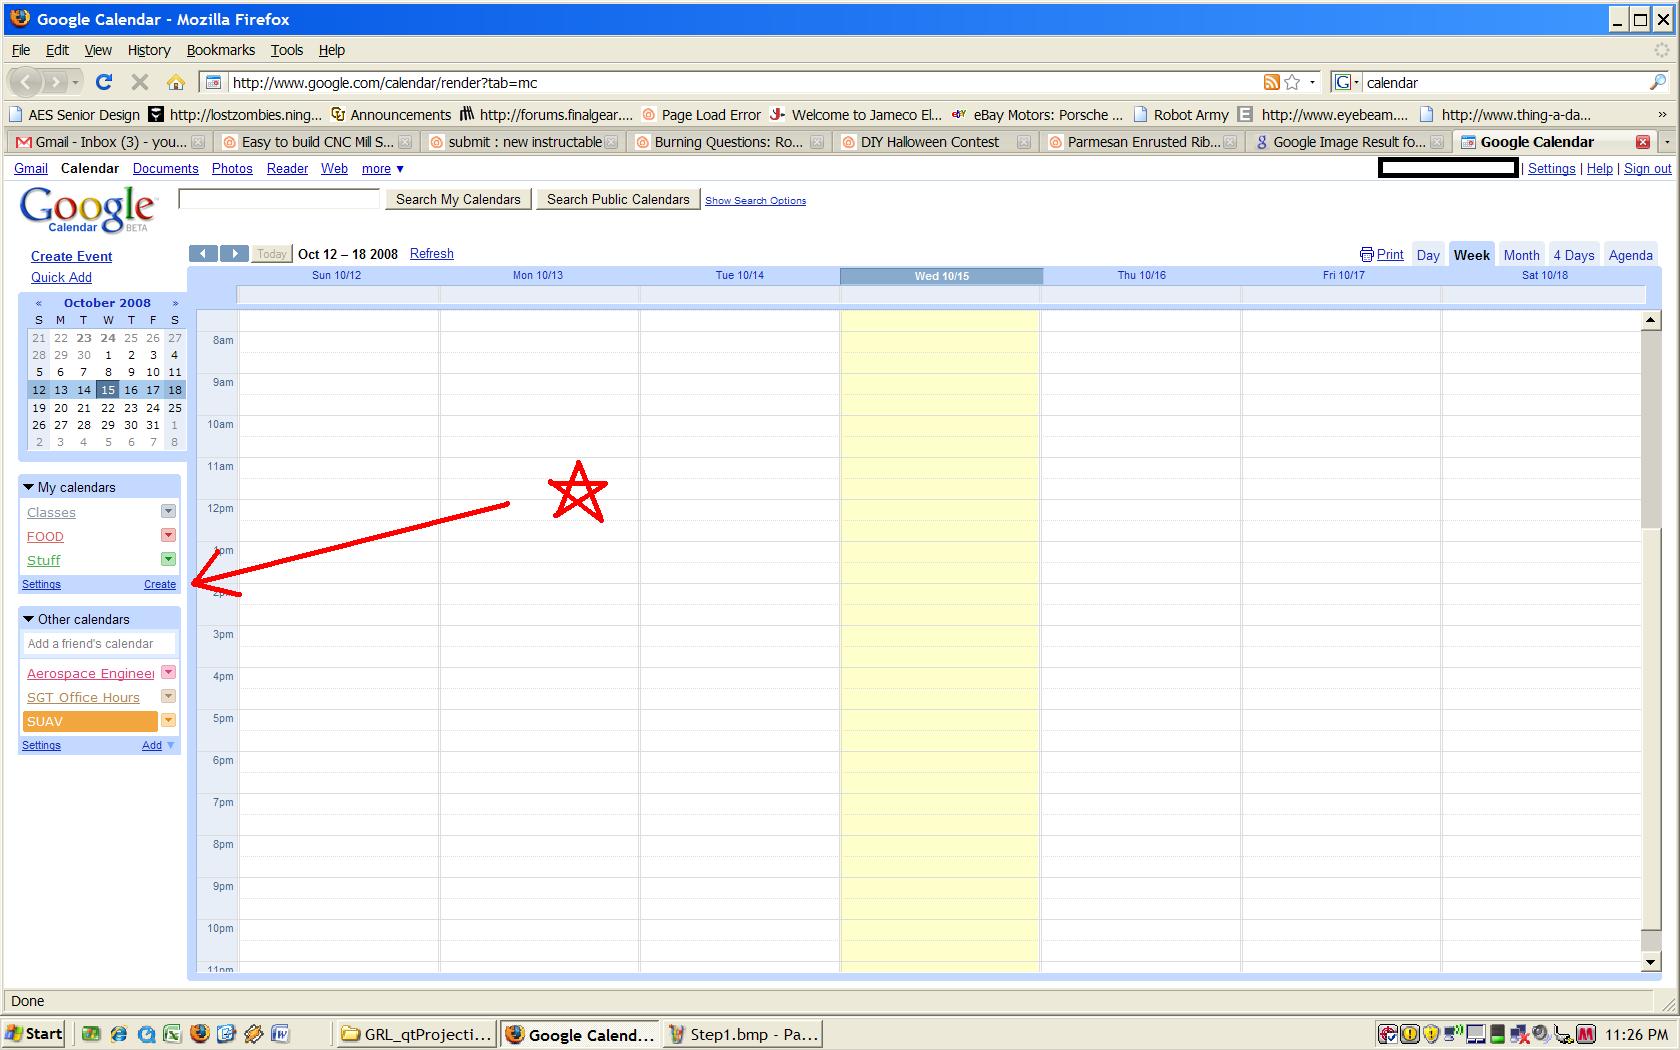The image size is (1680, 1050).
Task: Open the History menu
Action: [x=149, y=50]
